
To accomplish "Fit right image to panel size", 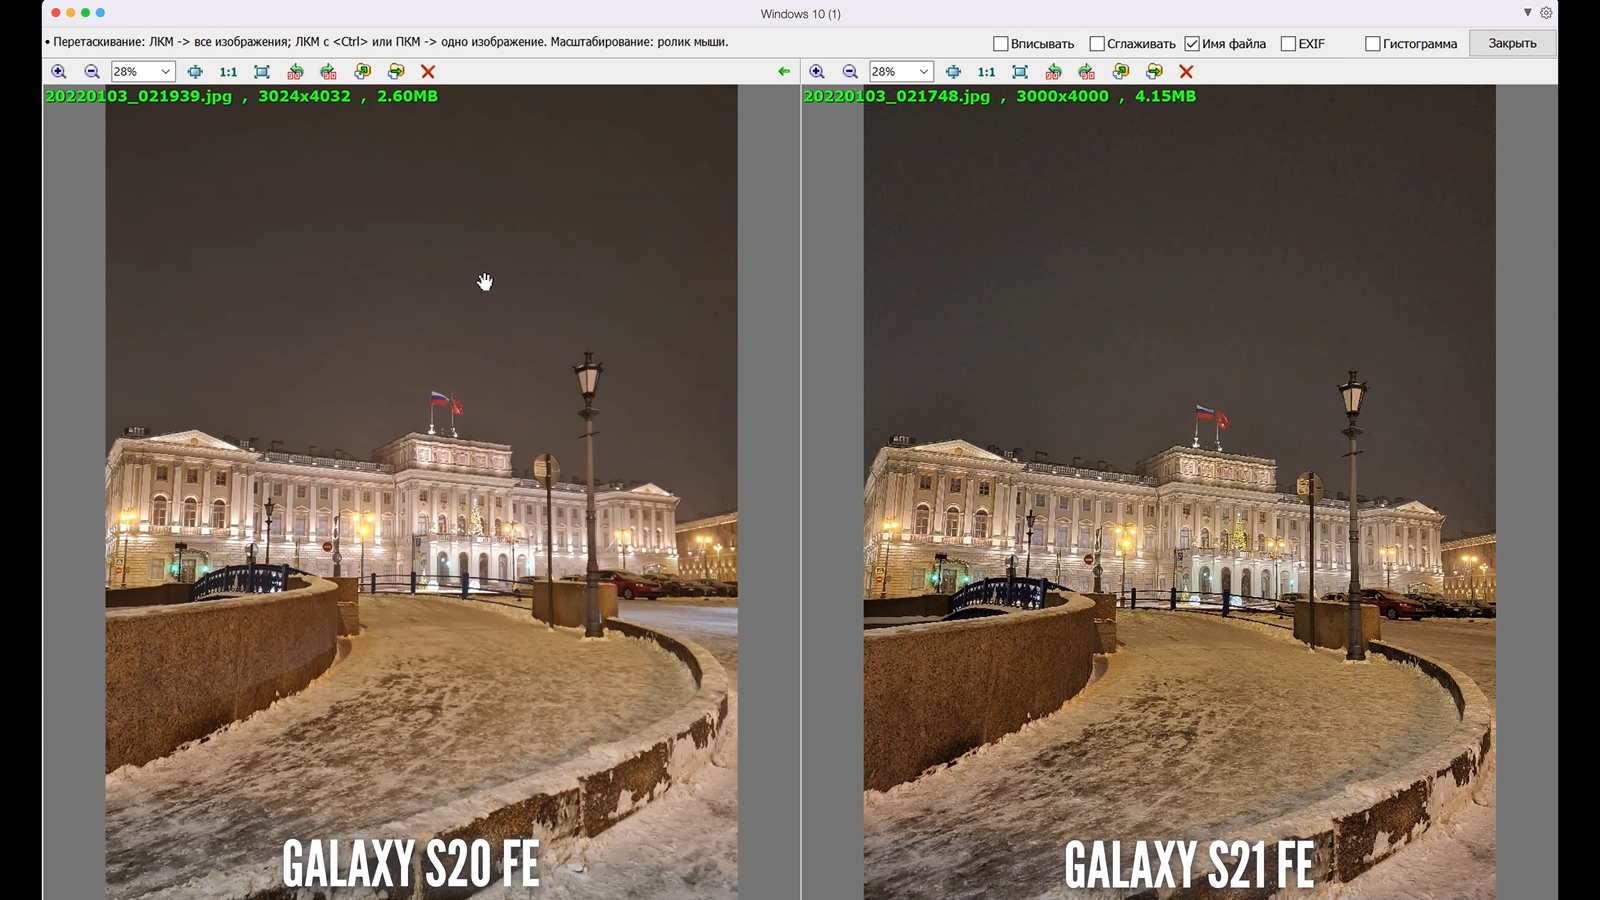I will pos(1020,72).
